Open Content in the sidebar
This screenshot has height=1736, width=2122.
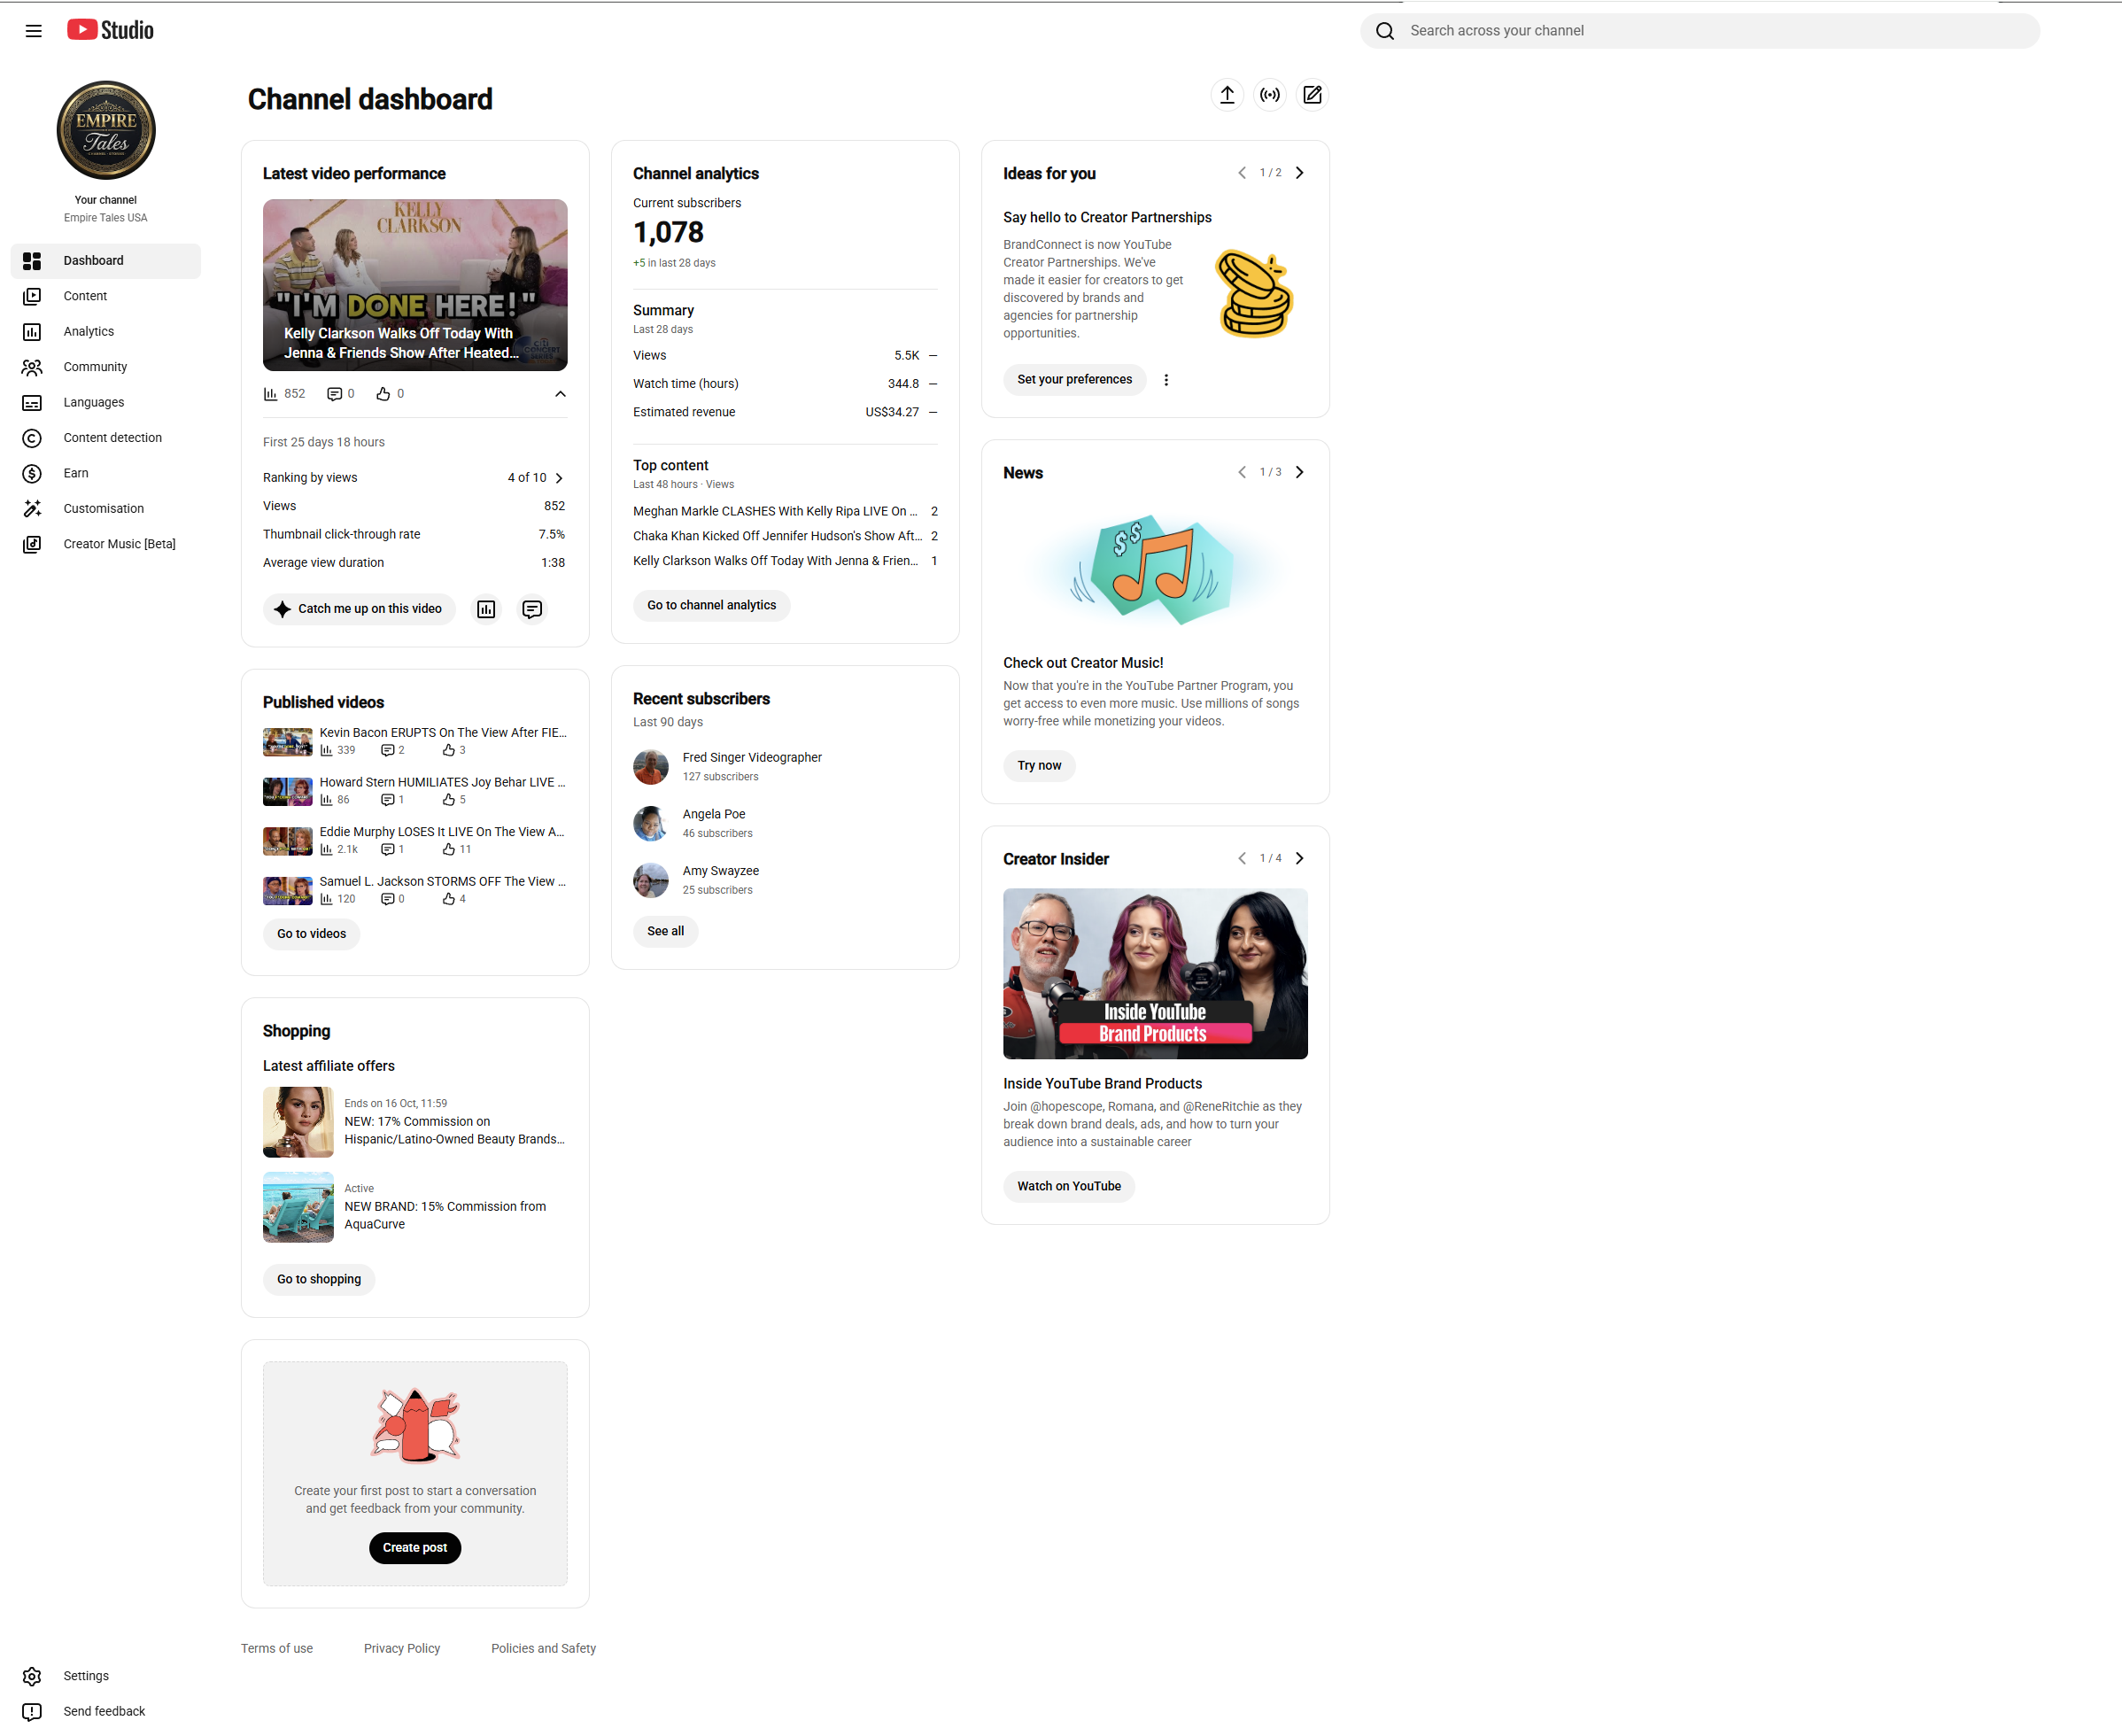click(x=106, y=296)
